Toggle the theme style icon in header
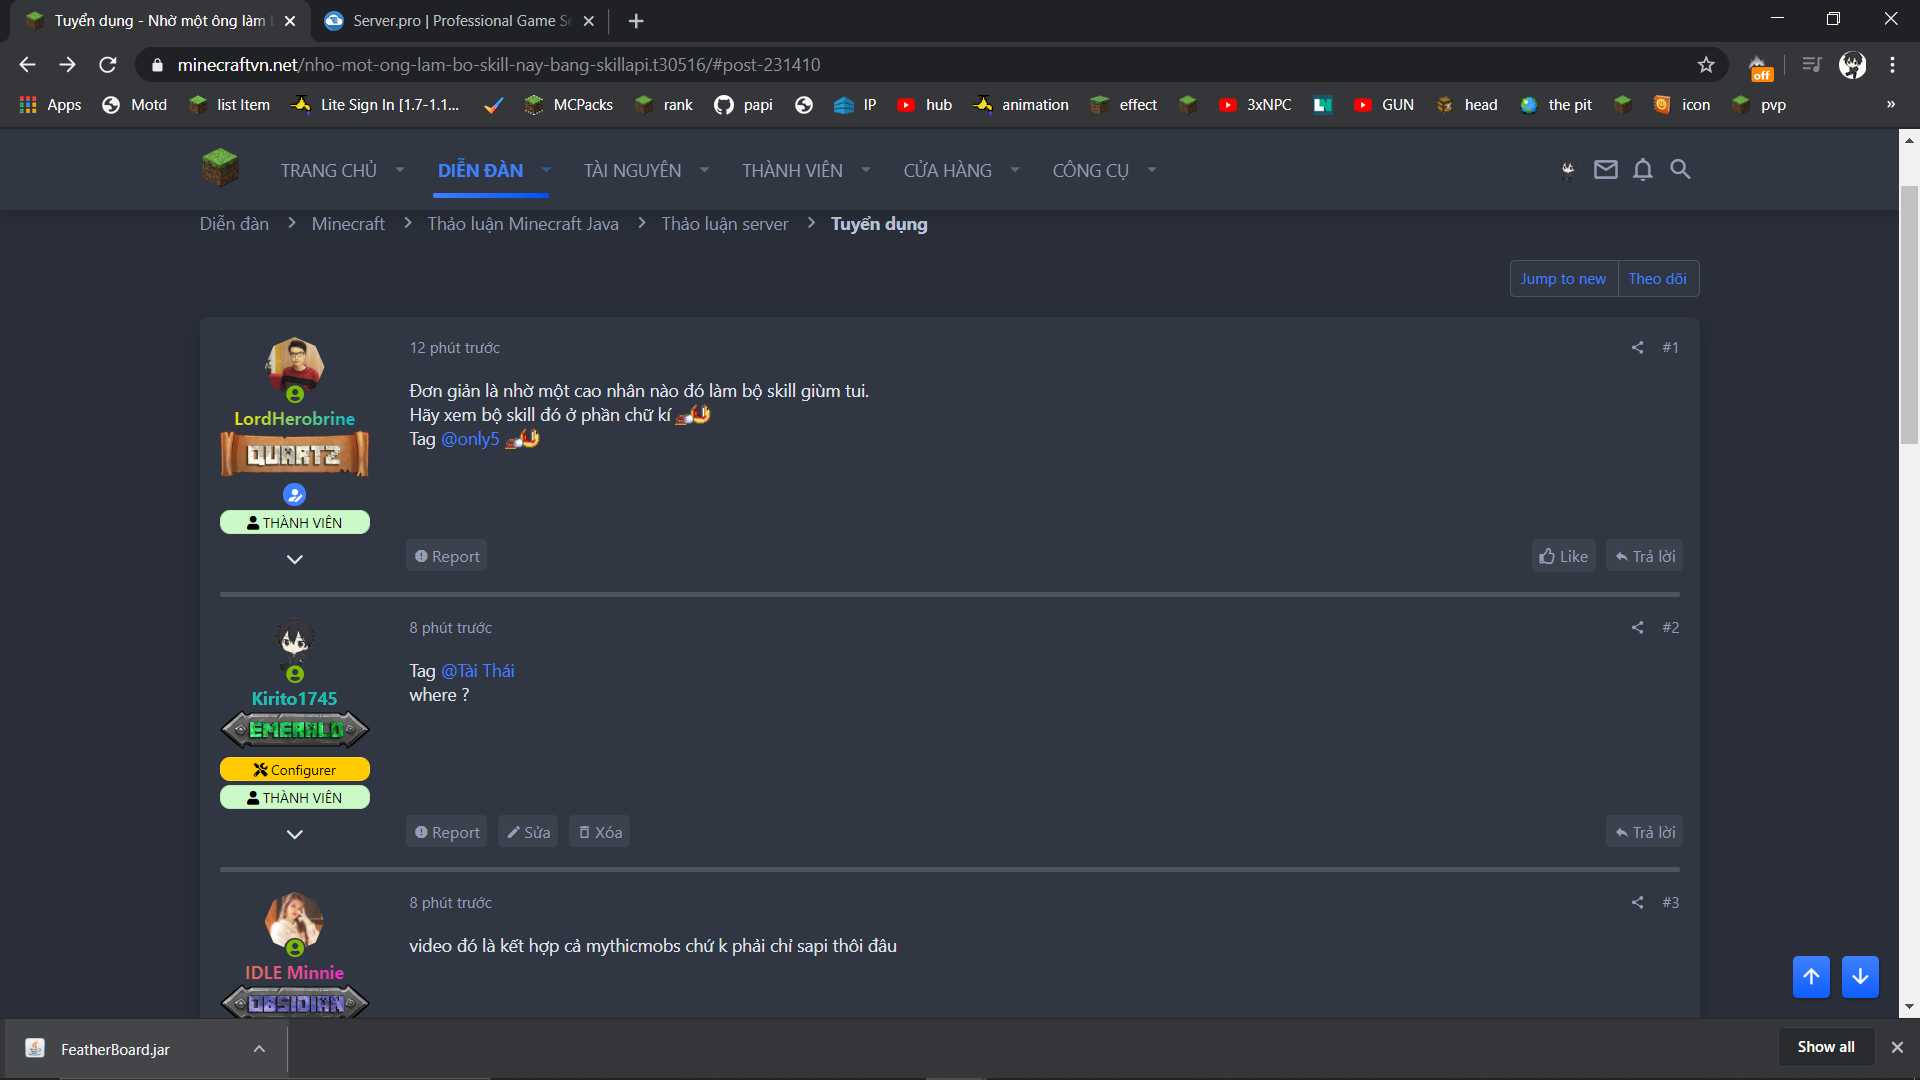Viewport: 1920px width, 1080px height. coord(1568,170)
